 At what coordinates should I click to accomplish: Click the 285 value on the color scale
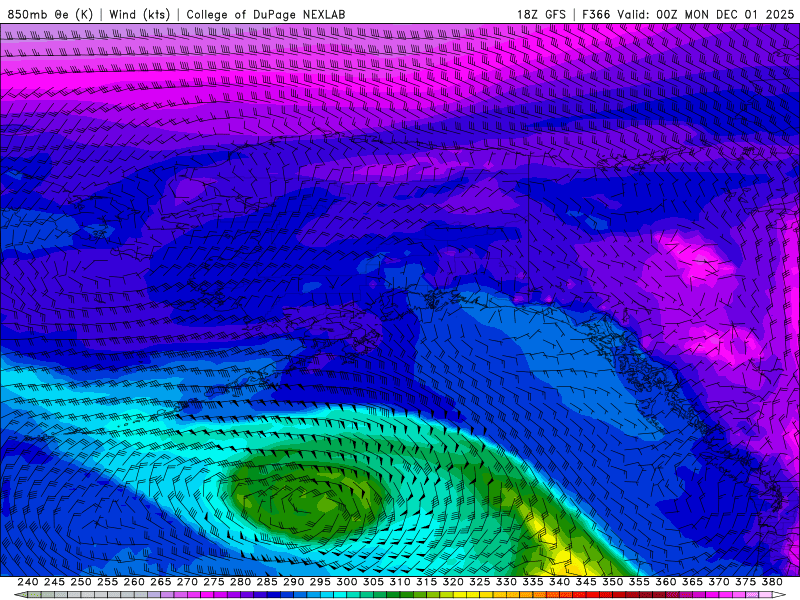tap(267, 582)
